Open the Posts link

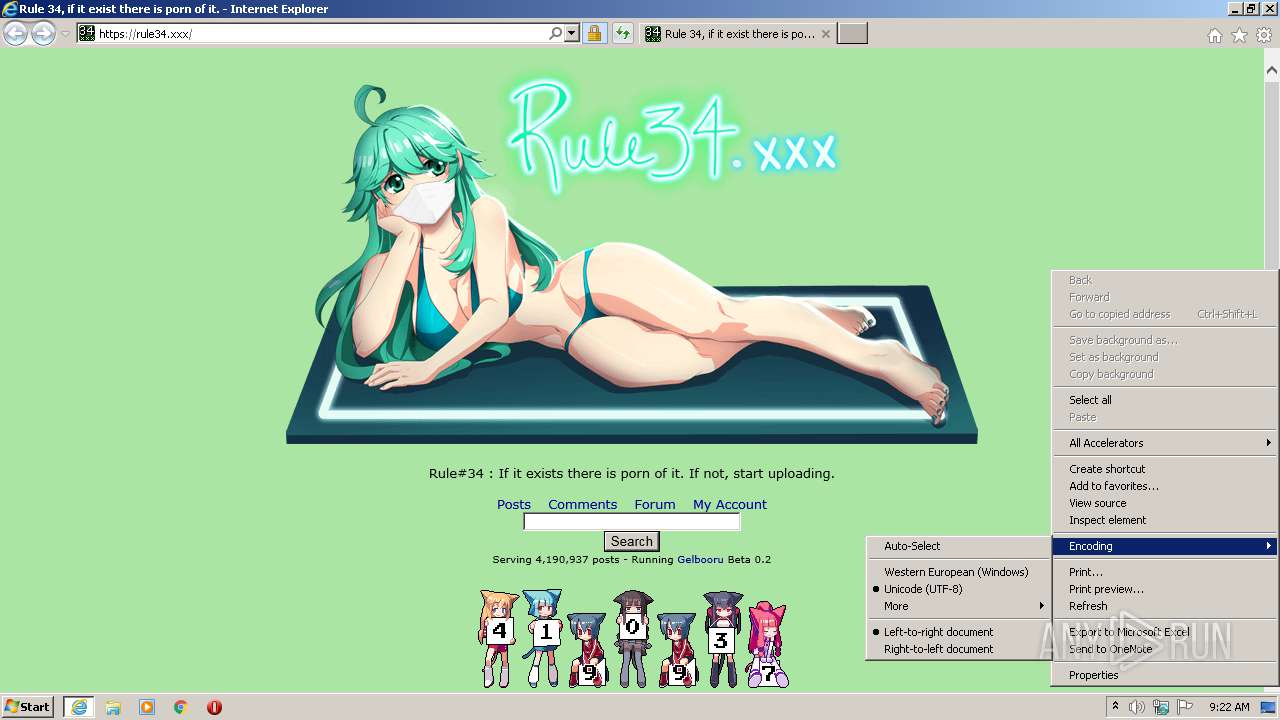click(514, 504)
